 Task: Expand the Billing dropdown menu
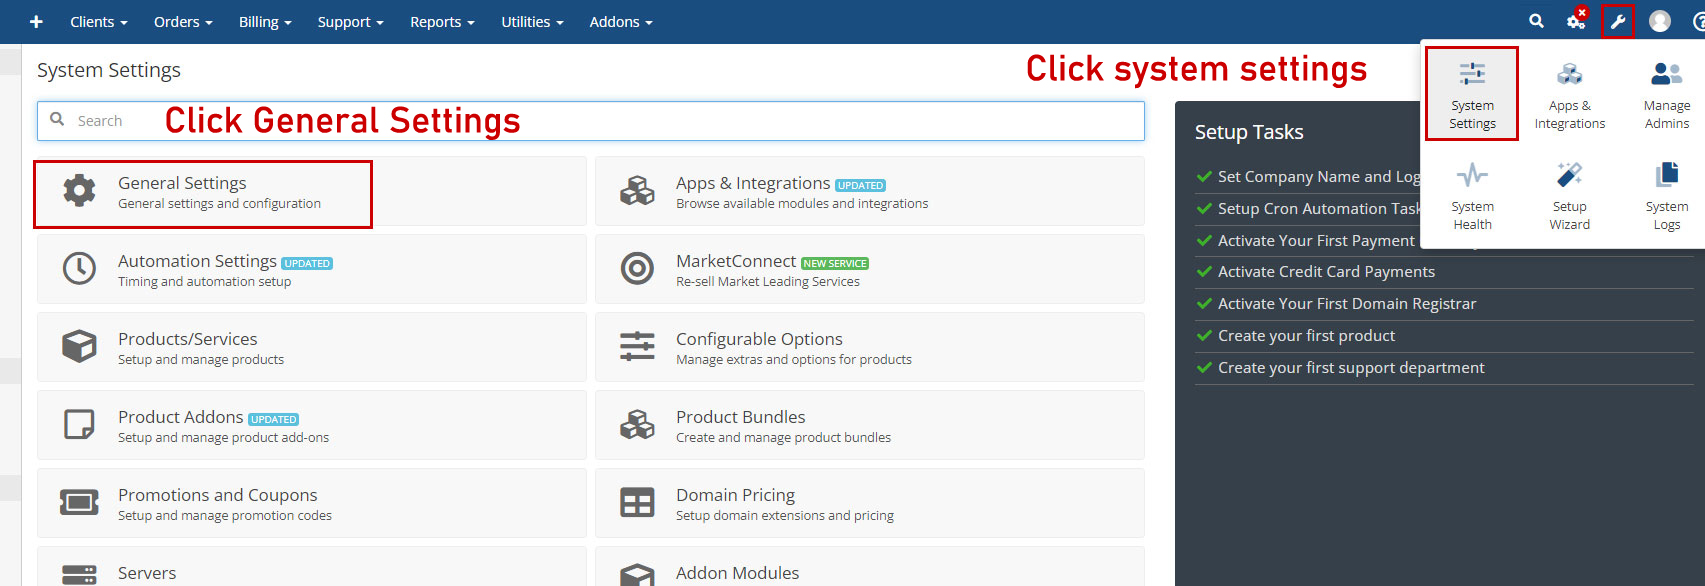pos(264,21)
